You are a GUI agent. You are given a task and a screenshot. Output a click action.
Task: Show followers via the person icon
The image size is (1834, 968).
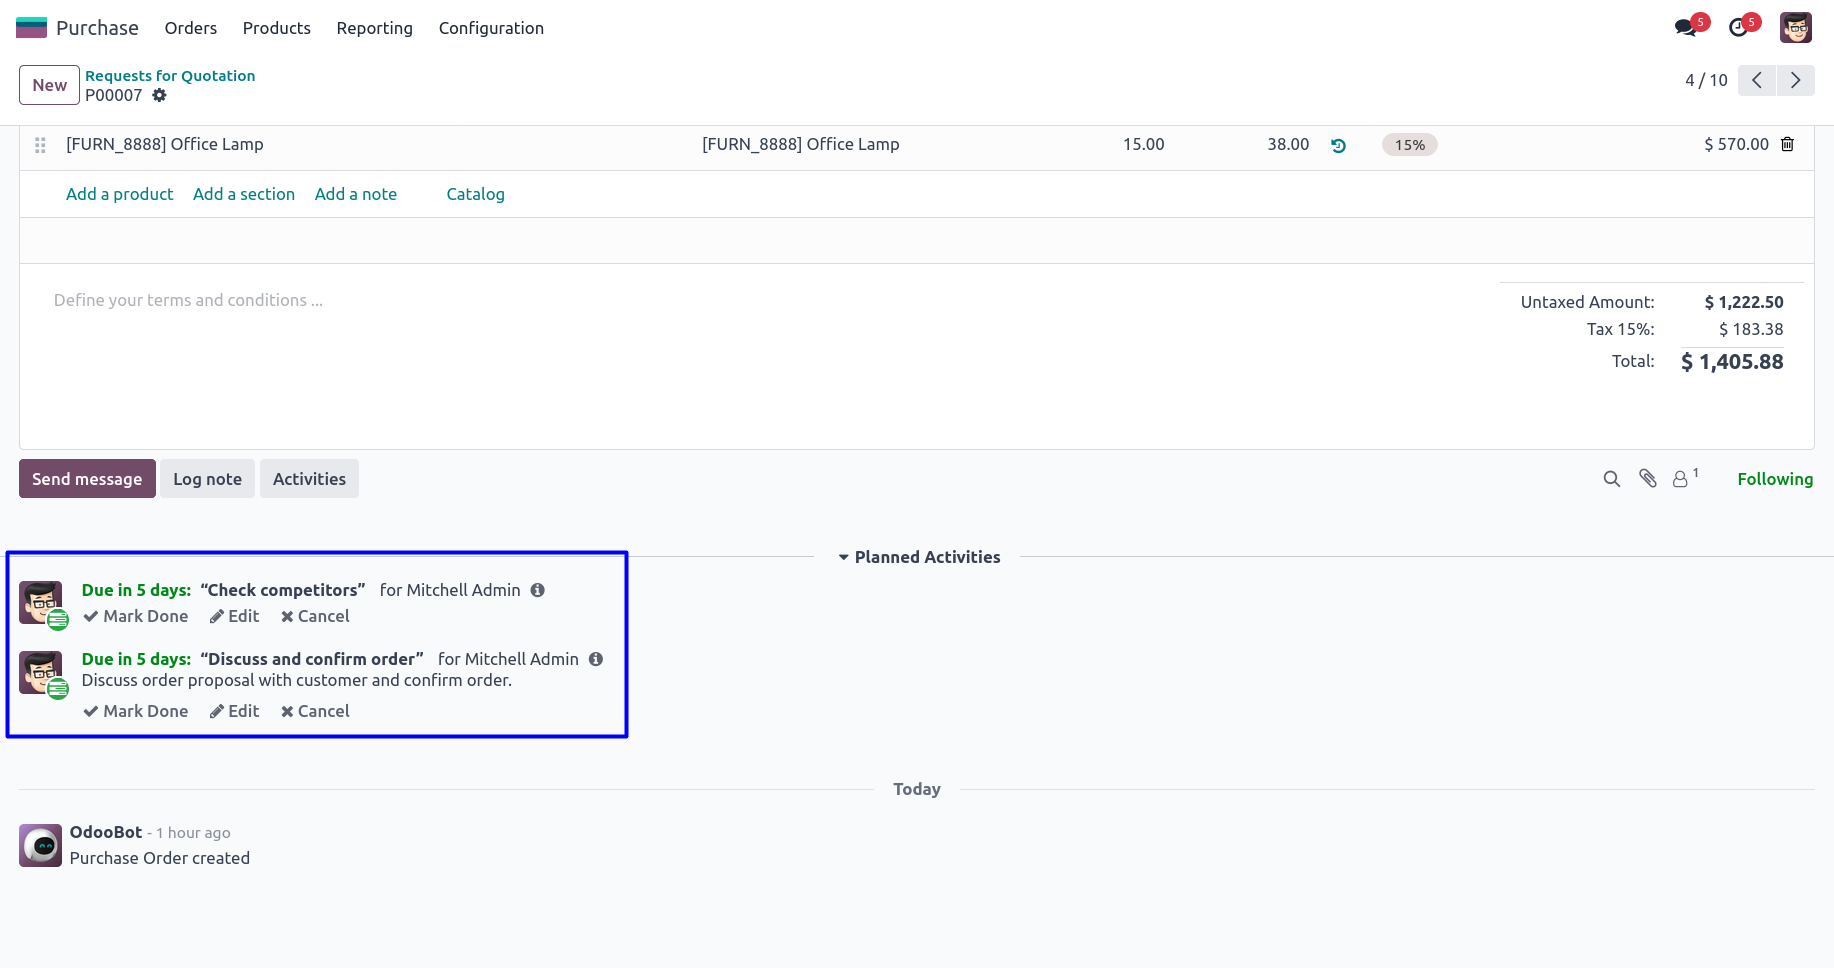click(1682, 479)
